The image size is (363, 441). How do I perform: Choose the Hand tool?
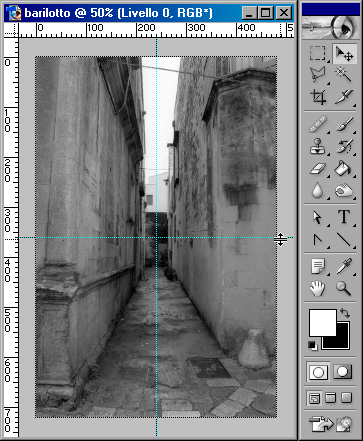(317, 288)
